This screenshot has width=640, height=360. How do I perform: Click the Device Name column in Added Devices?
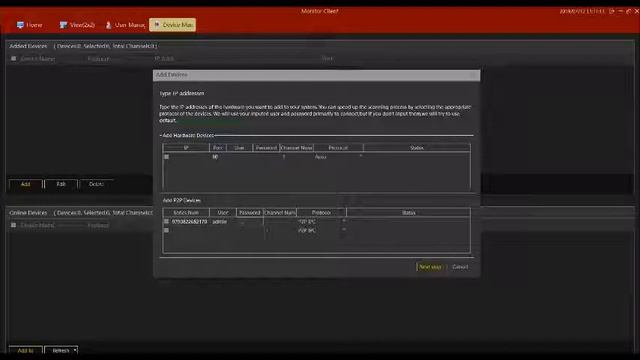coord(38,59)
